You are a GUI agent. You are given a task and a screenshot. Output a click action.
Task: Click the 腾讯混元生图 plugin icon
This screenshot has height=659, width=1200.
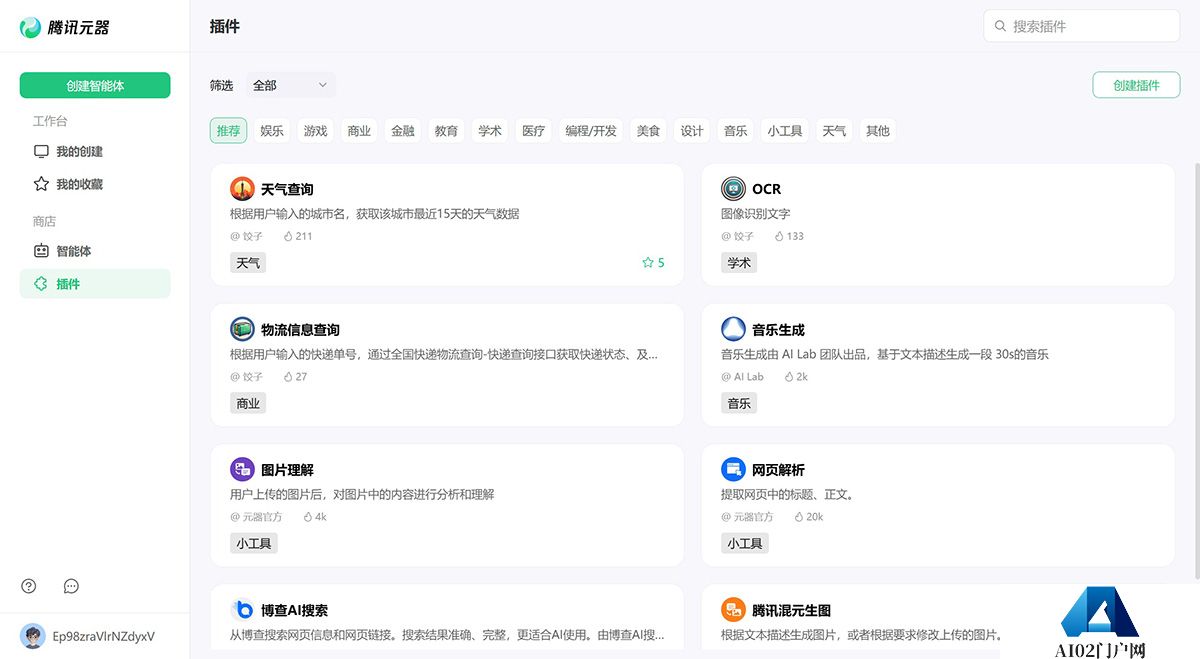733,610
